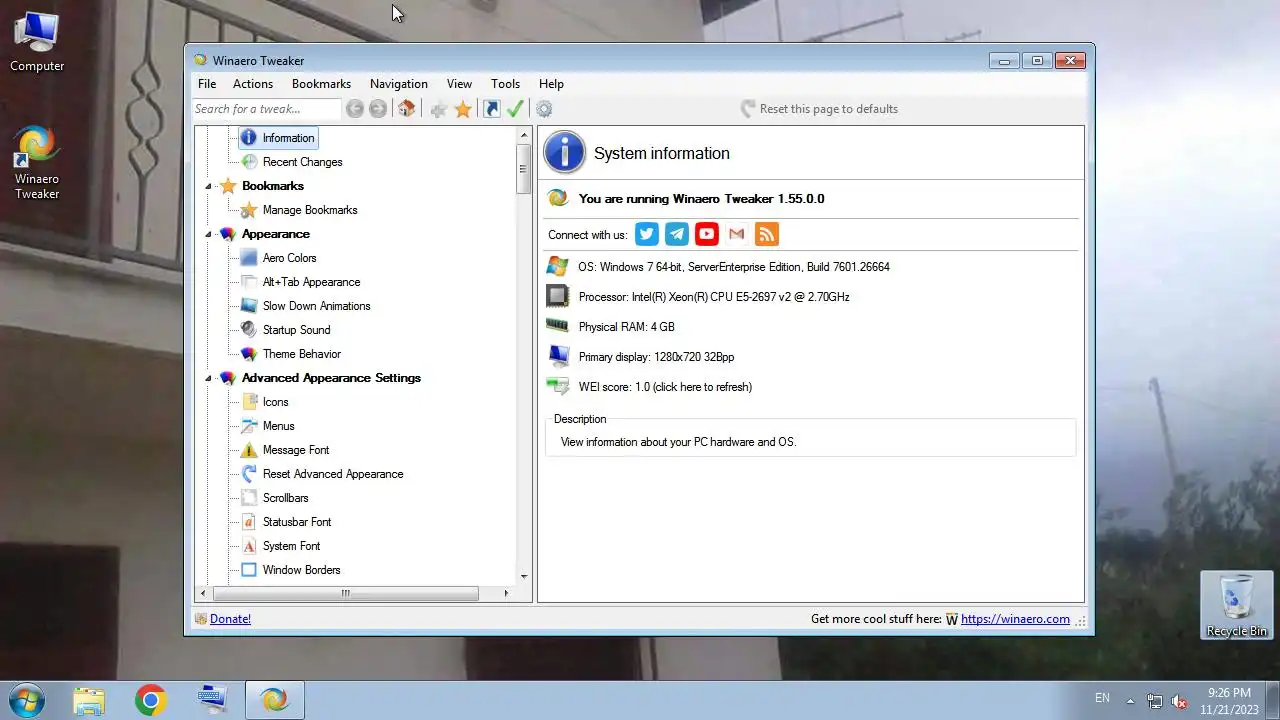This screenshot has width=1280, height=720.
Task: Open Winaero's Twitter page icon
Action: point(647,234)
